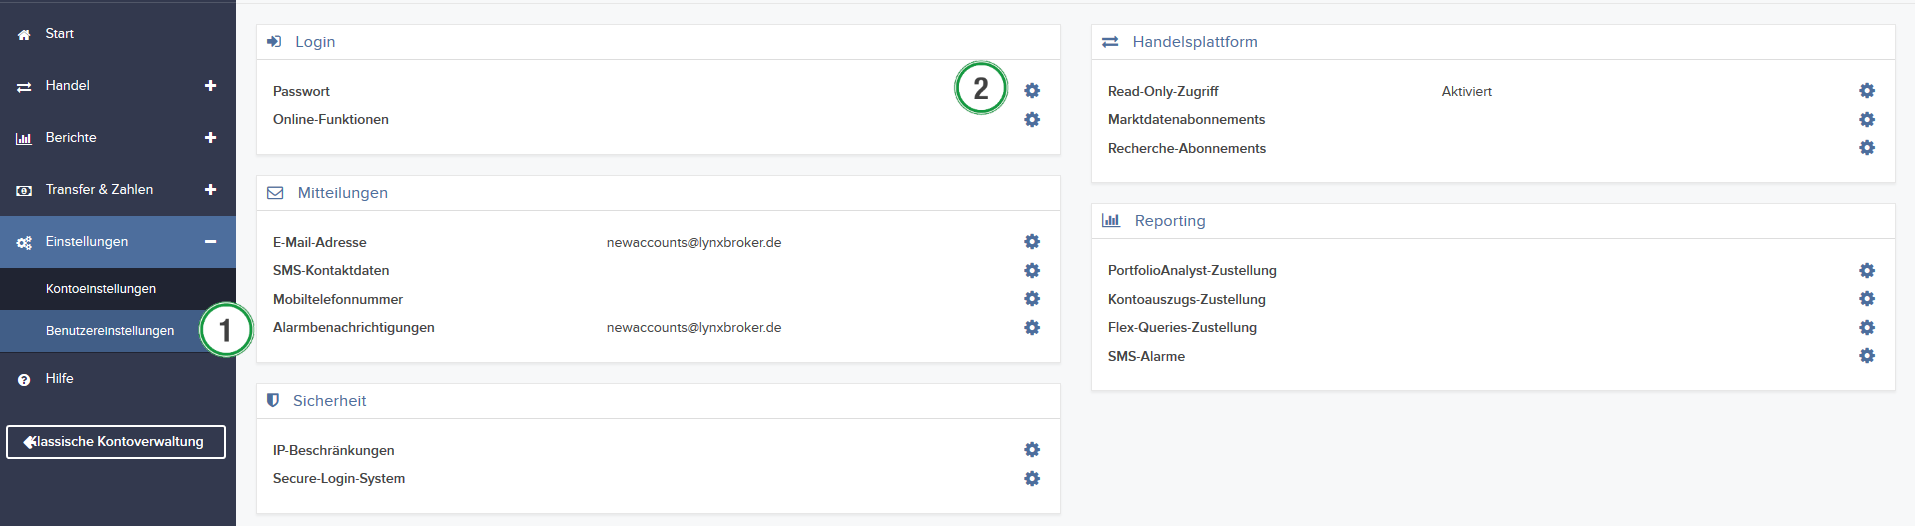The image size is (1915, 526).
Task: Click the Handel arrows icon in sidebar
Action: (24, 87)
